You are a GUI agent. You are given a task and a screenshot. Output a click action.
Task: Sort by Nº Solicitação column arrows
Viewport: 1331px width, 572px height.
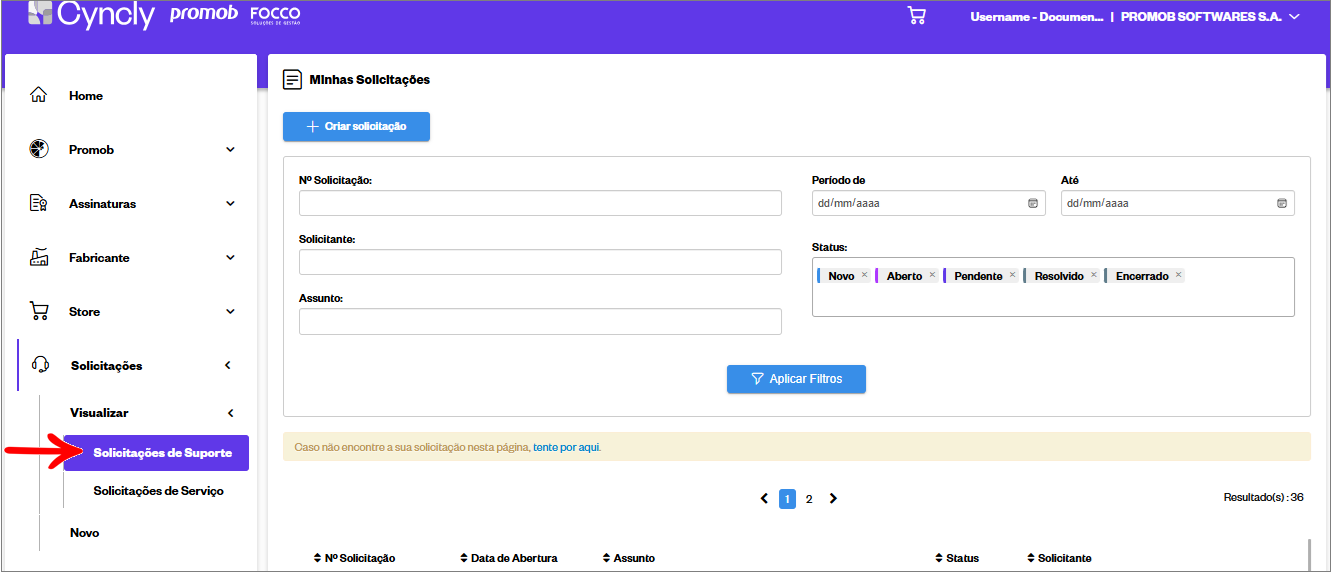[x=317, y=558]
